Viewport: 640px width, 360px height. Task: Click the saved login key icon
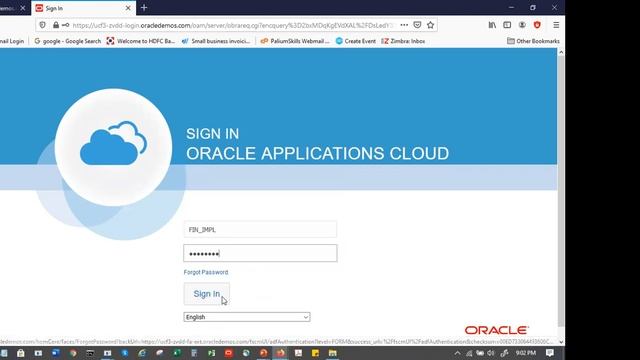pyautogui.click(x=65, y=25)
